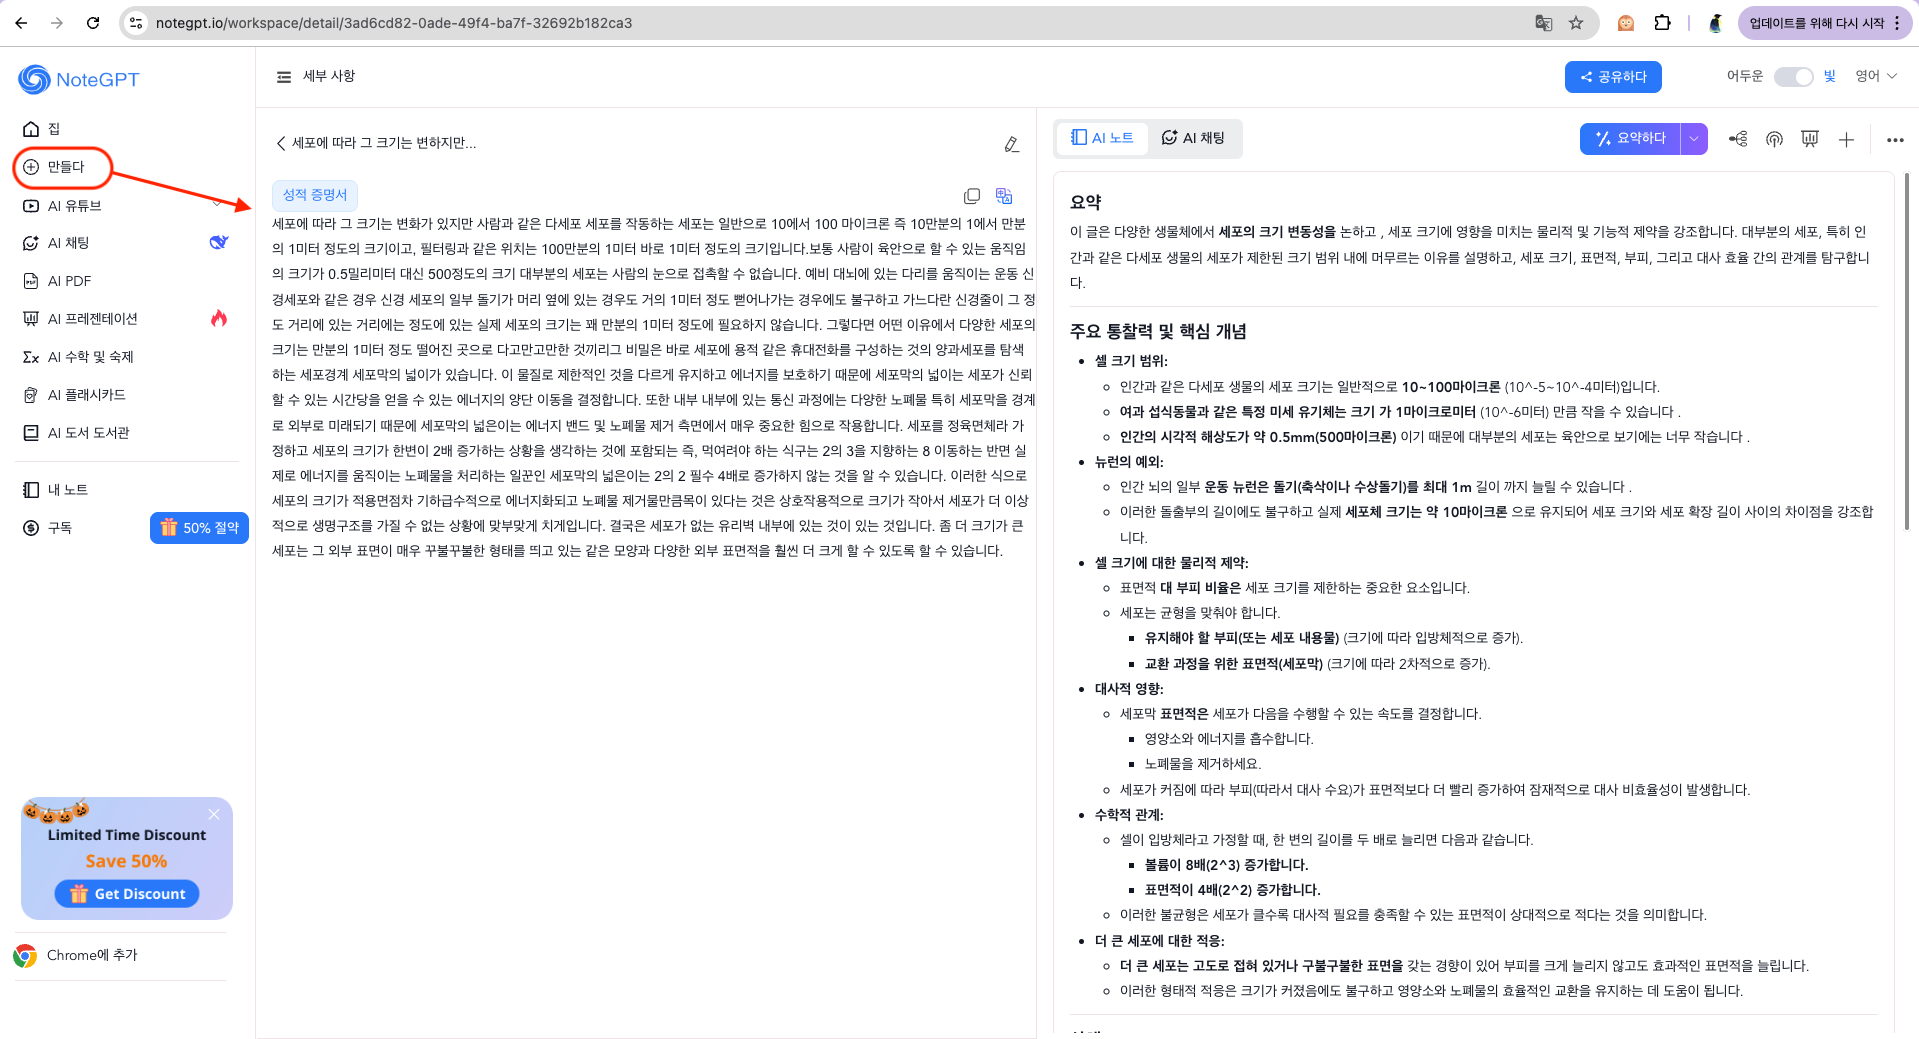The height and width of the screenshot is (1039, 1919).
Task: Click the plus icon to add content
Action: tap(1846, 140)
